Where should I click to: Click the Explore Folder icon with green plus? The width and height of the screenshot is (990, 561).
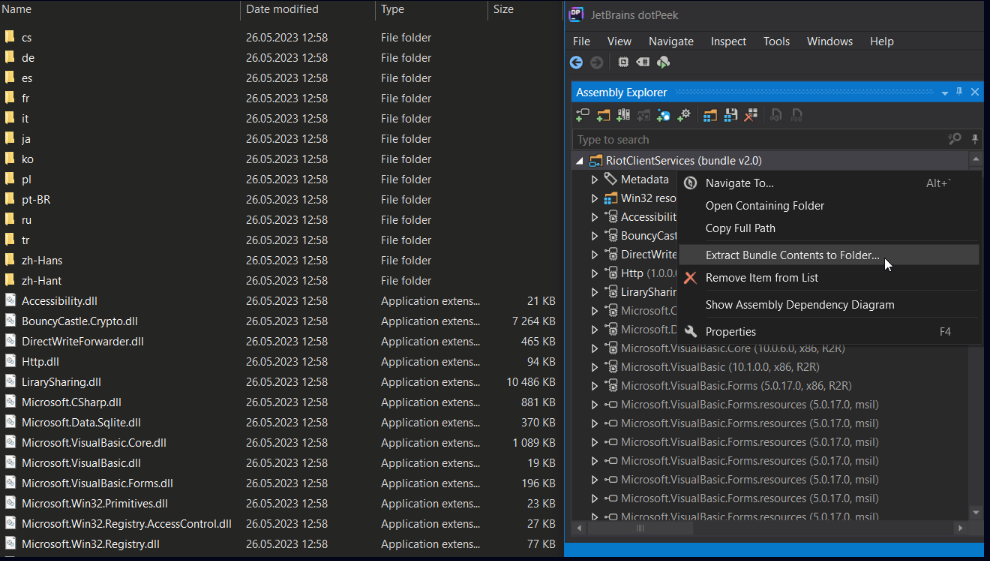[603, 115]
